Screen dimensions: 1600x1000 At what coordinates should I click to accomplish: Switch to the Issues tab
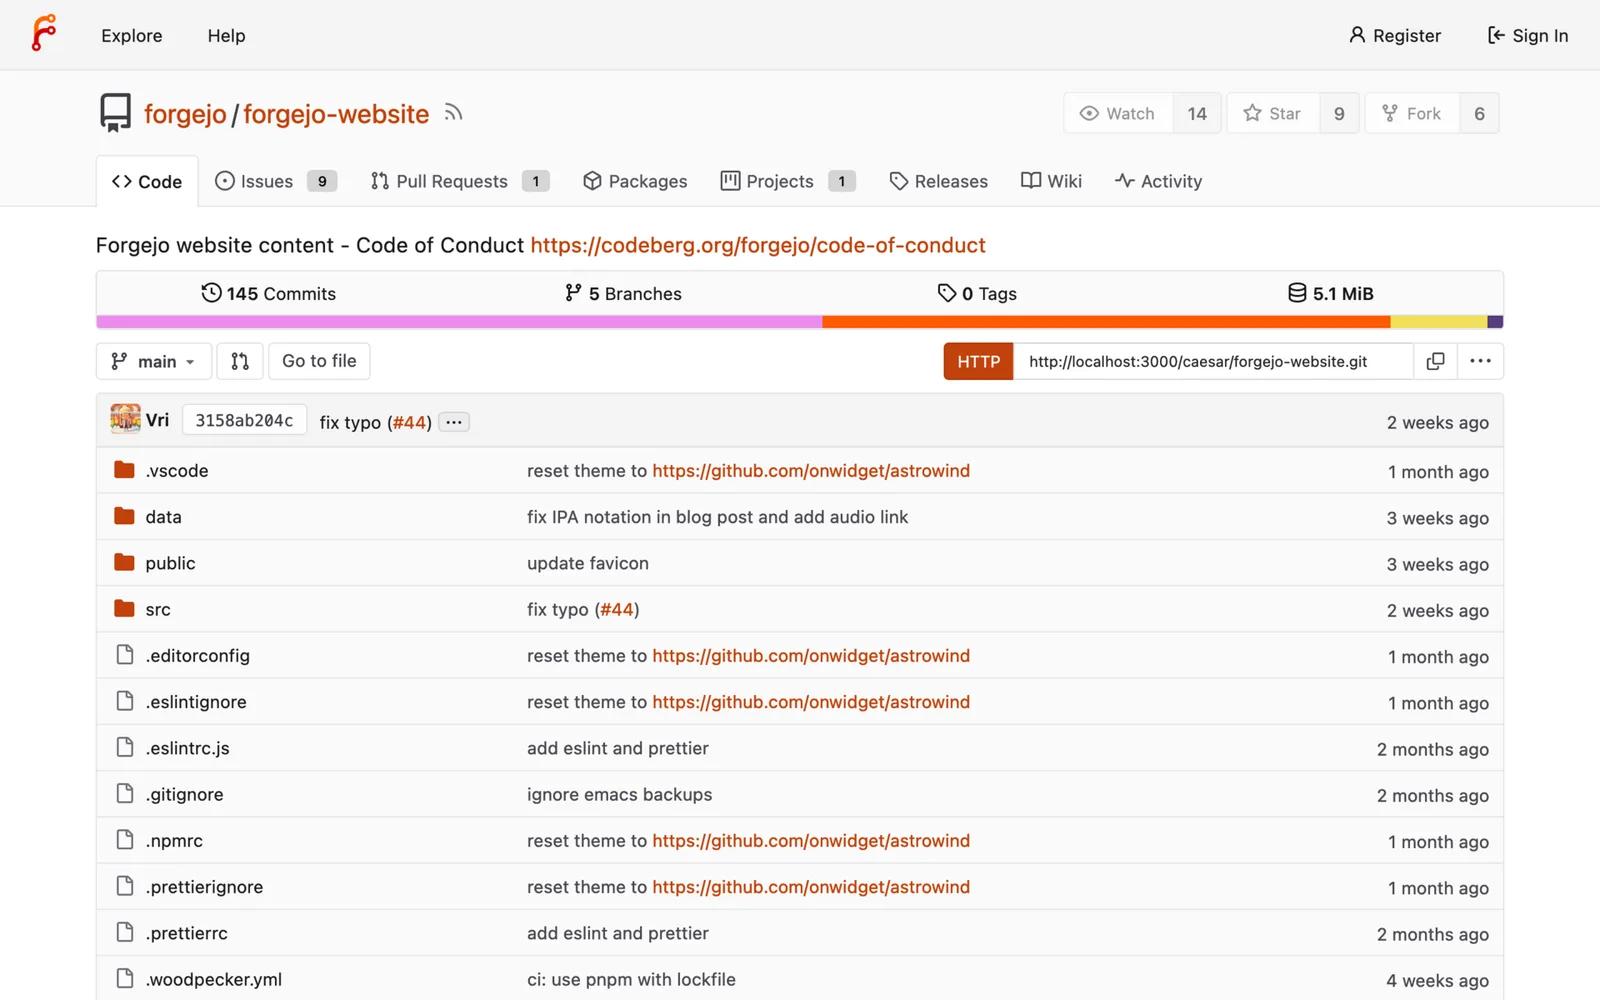point(276,181)
